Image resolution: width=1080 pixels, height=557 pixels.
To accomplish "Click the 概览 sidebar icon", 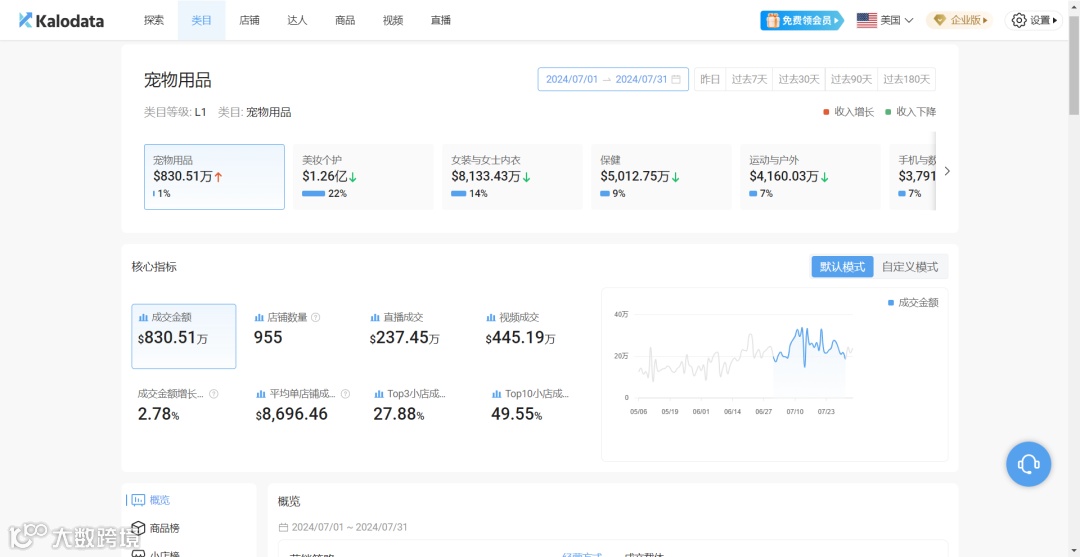I will coord(138,500).
